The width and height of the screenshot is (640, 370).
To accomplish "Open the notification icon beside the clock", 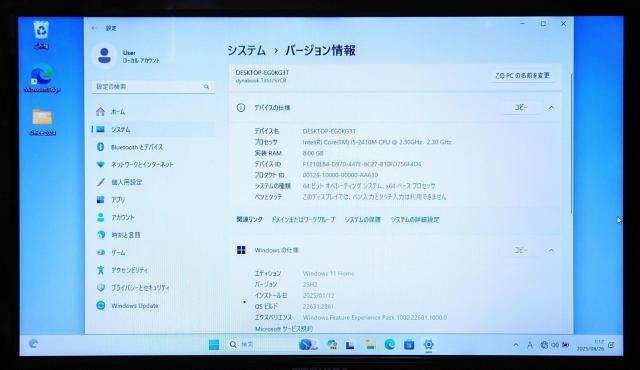I will (611, 345).
